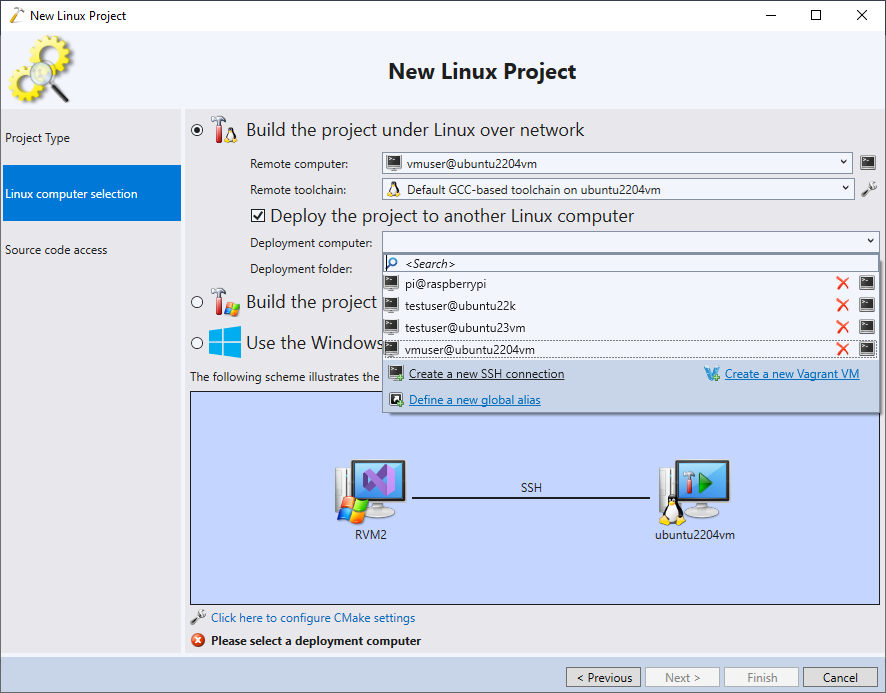Open terminal for vmuser@ubuntu2204vm list entry
Screen dimensions: 886x693
coord(867,349)
